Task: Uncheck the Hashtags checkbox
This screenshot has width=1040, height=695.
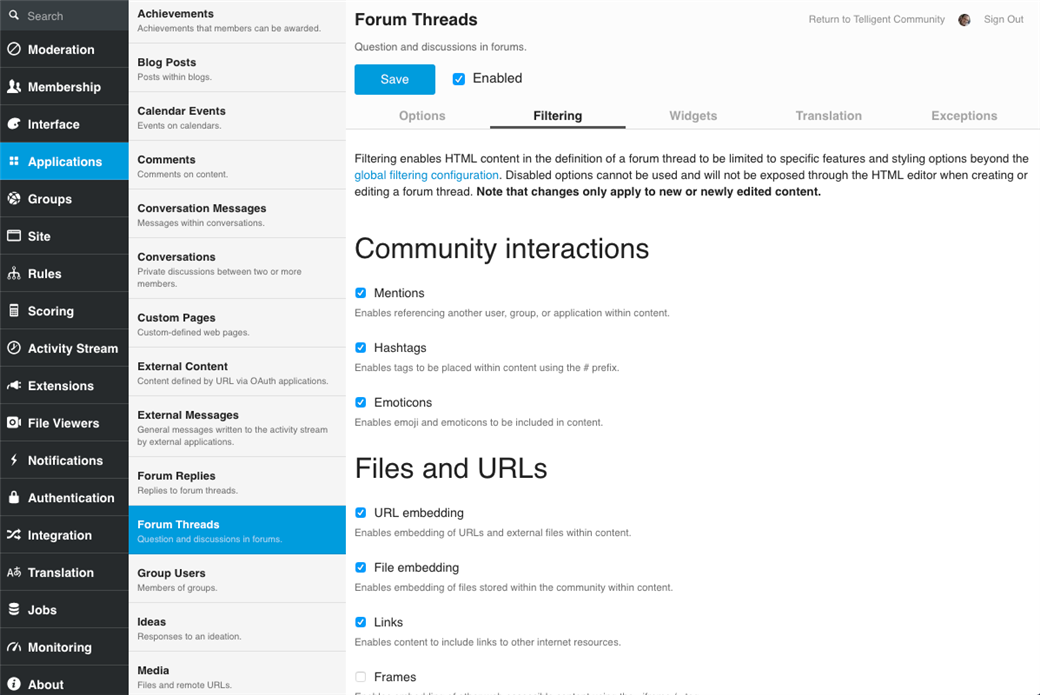Action: pos(361,348)
